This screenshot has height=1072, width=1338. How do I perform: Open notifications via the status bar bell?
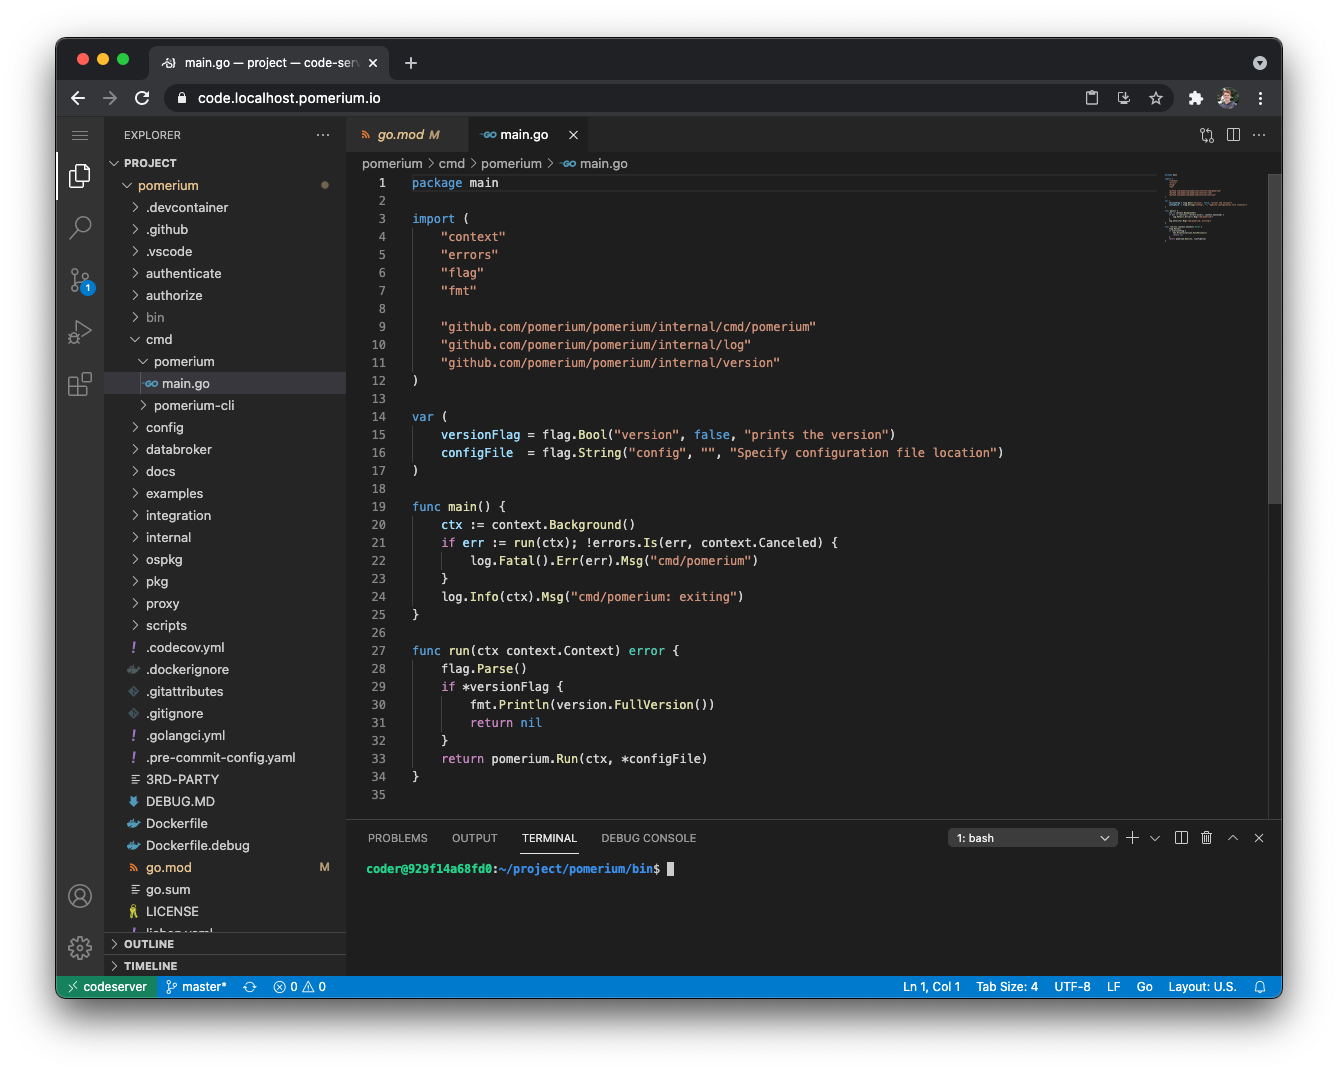(1259, 986)
